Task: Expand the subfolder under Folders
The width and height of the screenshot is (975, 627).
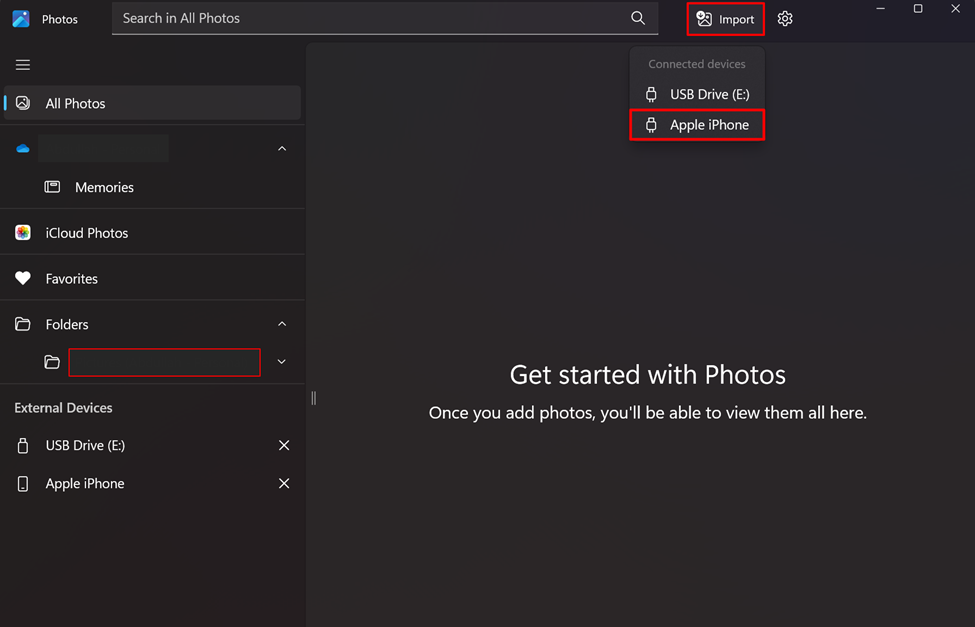Action: (282, 362)
